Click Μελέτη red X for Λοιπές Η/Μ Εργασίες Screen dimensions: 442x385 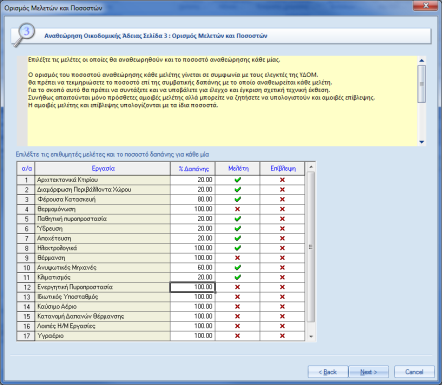[237, 326]
